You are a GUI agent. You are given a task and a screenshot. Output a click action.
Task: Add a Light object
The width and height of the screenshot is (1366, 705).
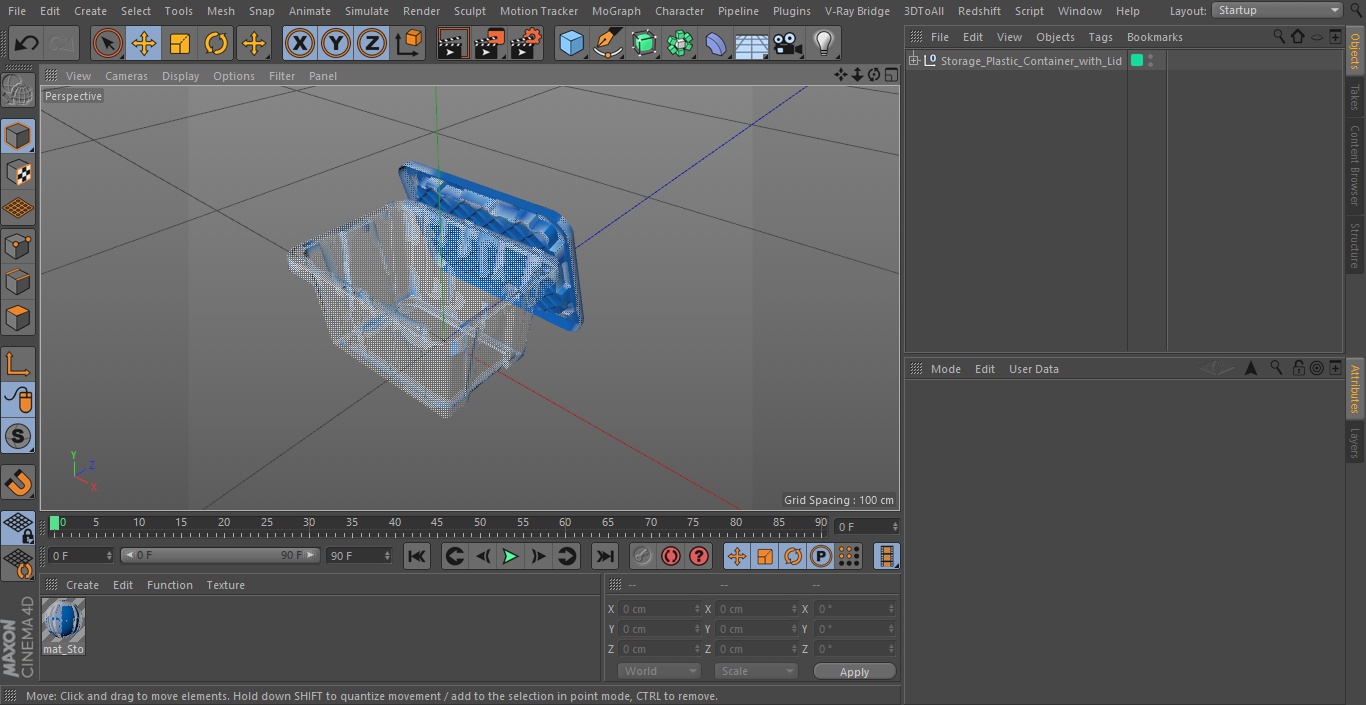click(824, 43)
